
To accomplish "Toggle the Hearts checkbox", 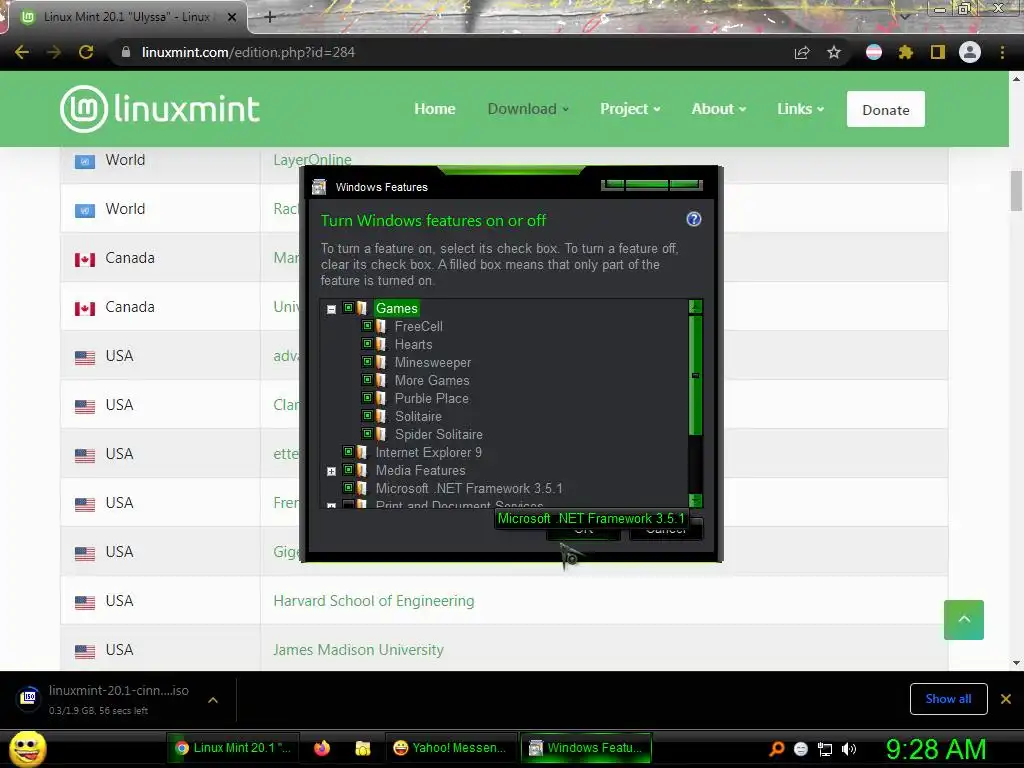I will (x=368, y=344).
